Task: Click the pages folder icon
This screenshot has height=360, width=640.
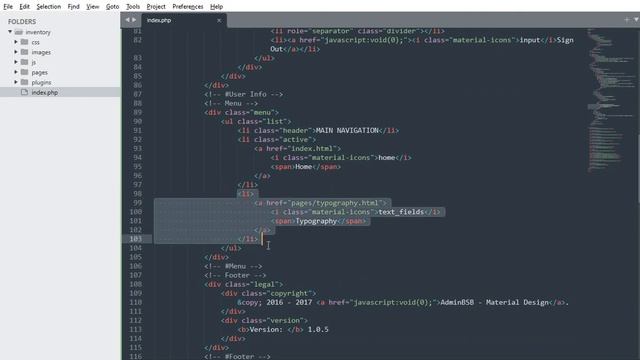Action: [24, 72]
